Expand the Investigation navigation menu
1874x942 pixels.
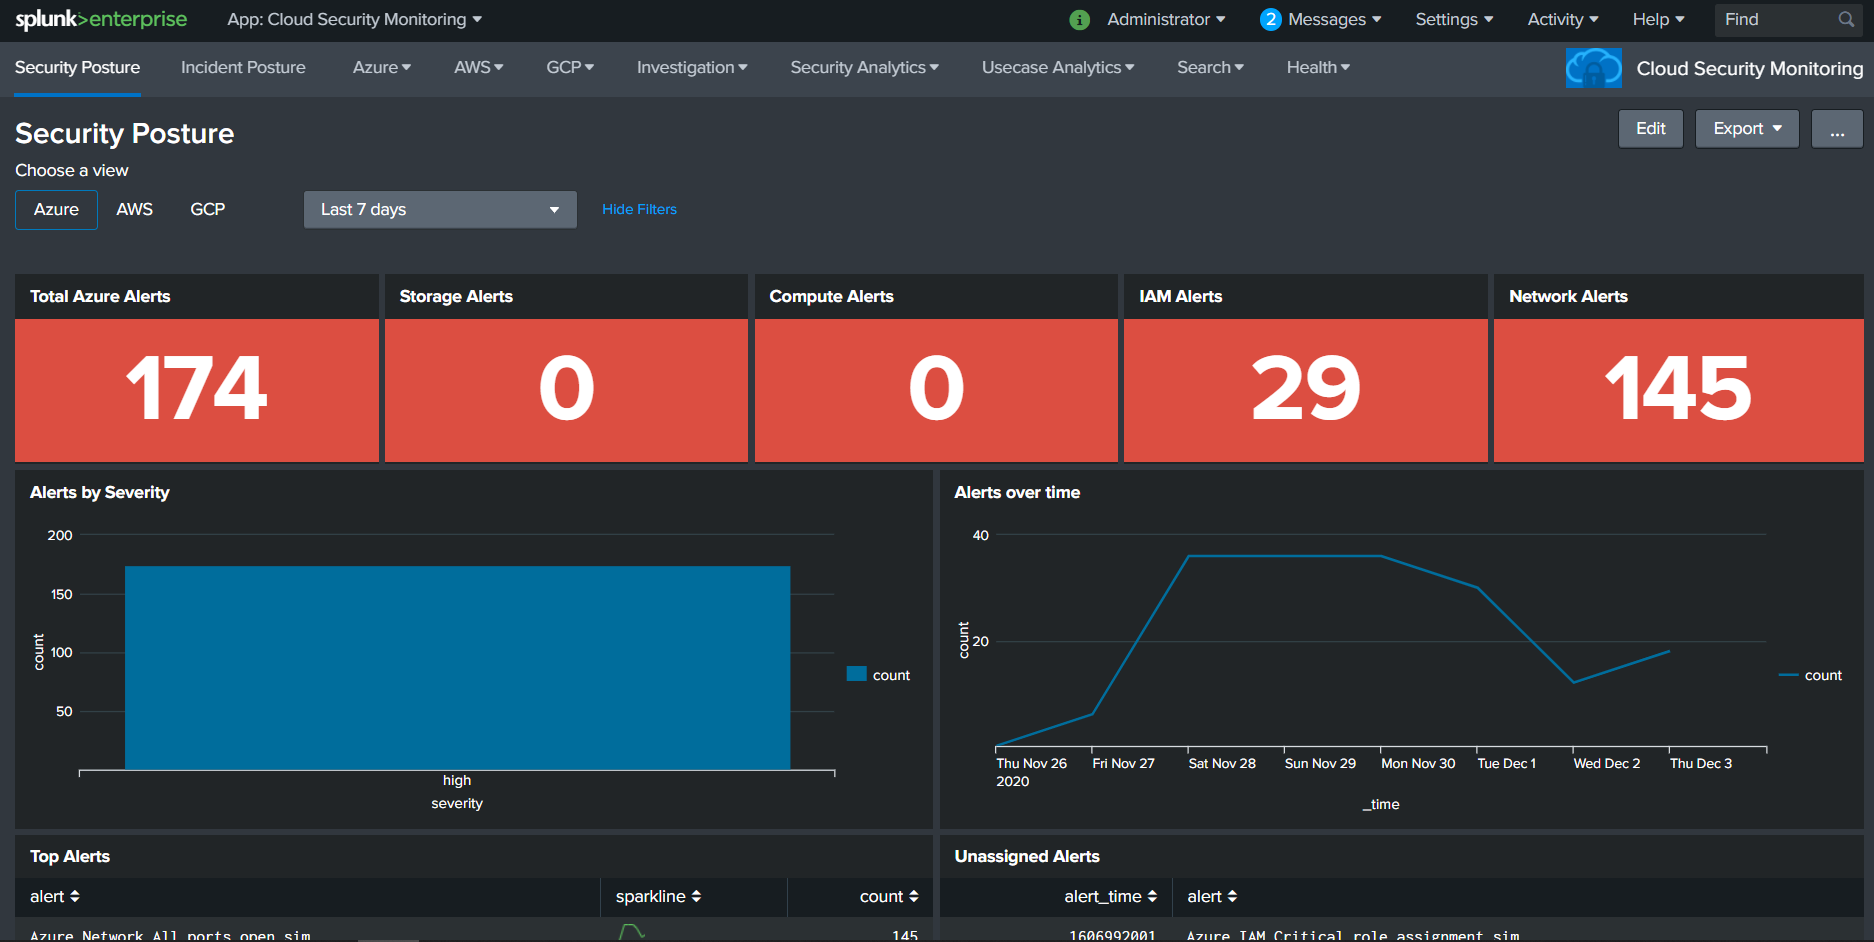[x=692, y=67]
